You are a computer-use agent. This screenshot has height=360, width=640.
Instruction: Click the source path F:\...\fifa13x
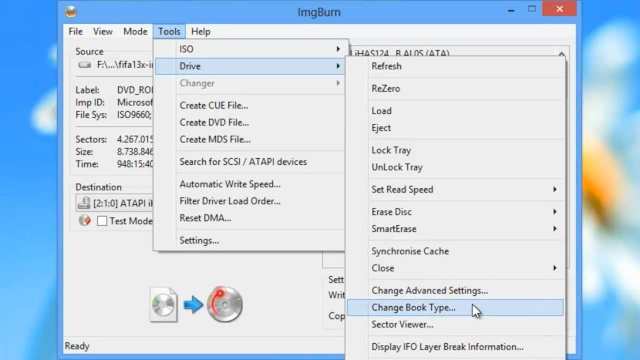click(125, 65)
